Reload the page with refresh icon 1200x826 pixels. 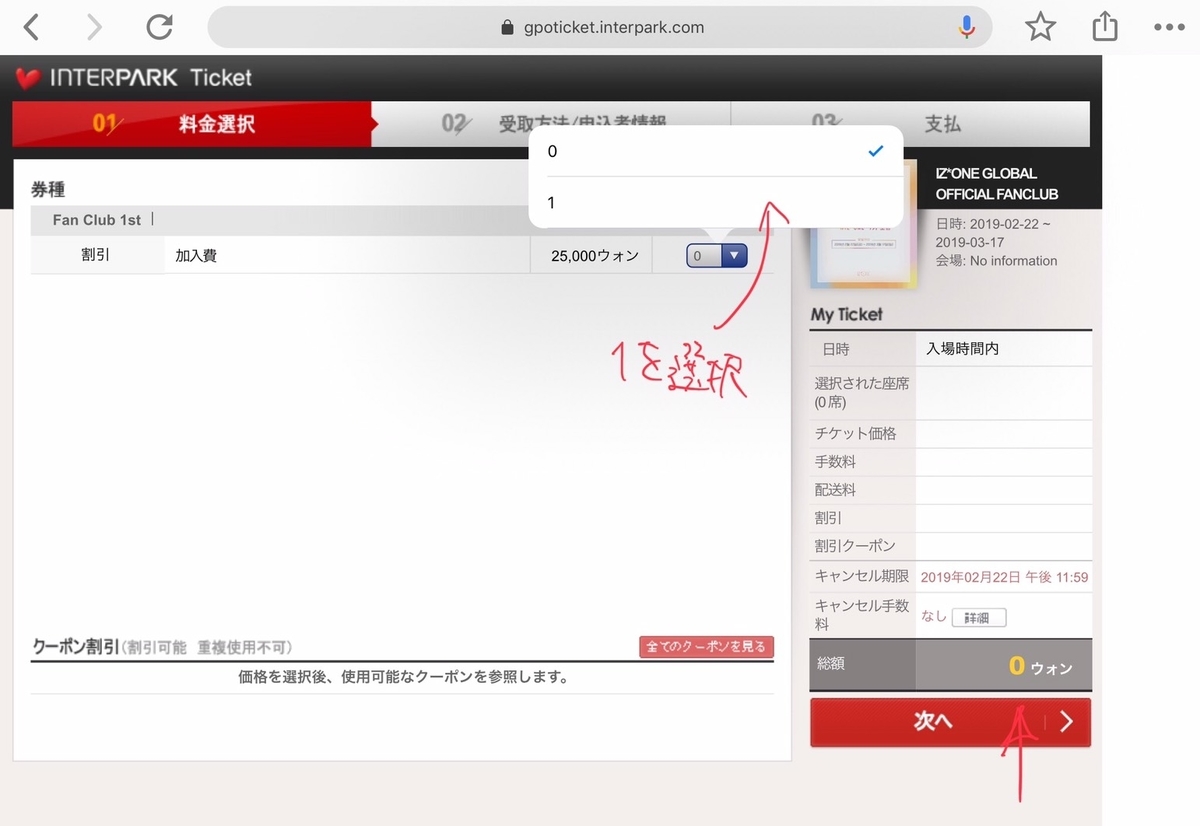[160, 27]
